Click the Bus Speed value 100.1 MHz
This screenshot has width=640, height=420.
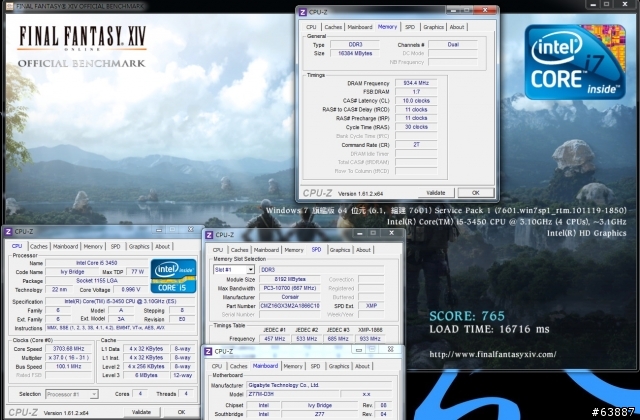click(69, 367)
